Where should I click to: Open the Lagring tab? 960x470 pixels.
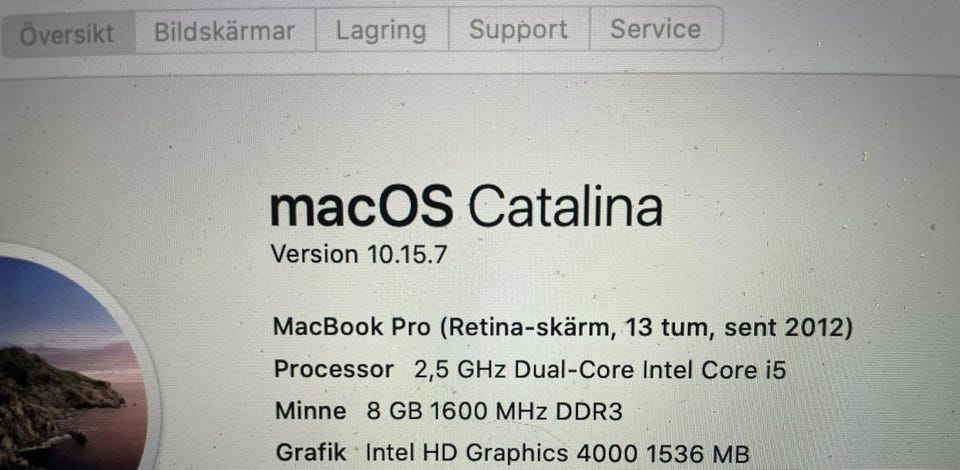coord(382,31)
